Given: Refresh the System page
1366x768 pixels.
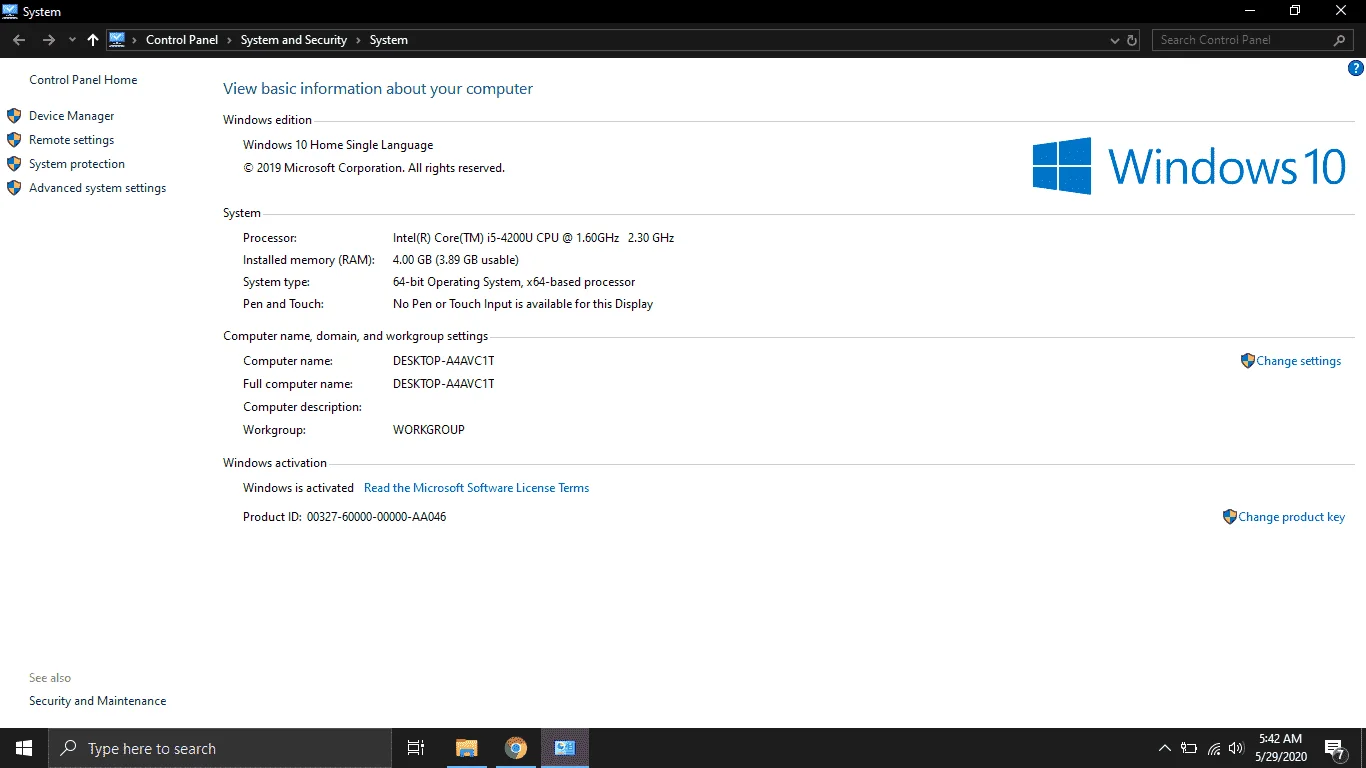Looking at the screenshot, I should pos(1132,40).
